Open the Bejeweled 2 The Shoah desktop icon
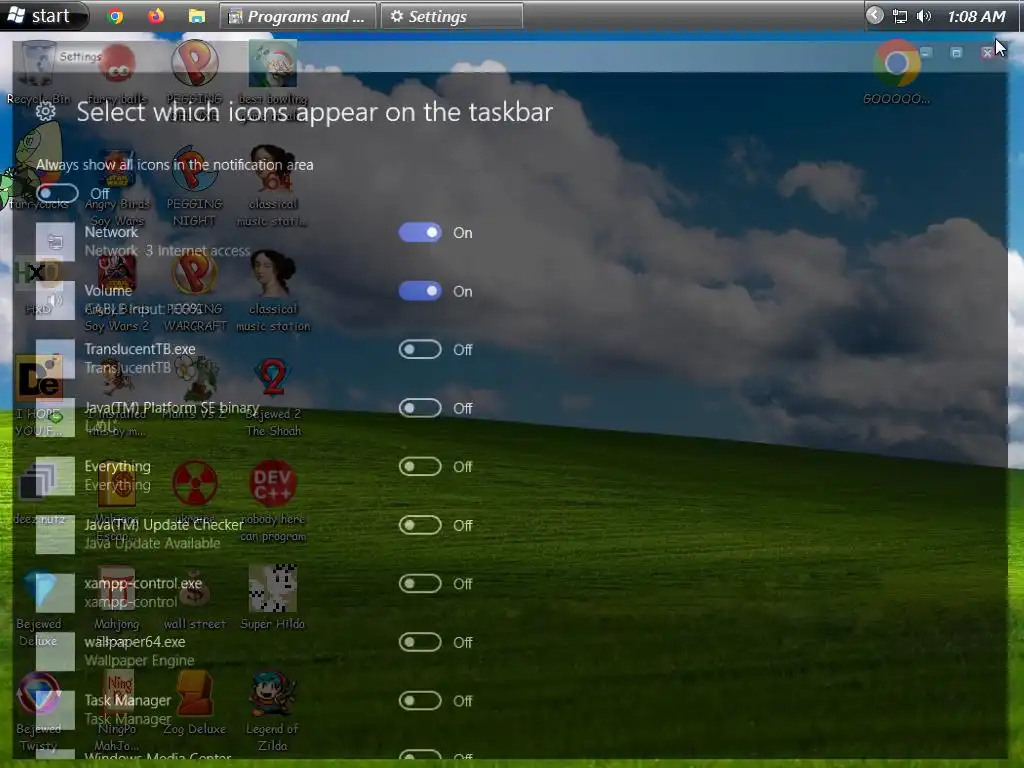1024x768 pixels. [273, 398]
